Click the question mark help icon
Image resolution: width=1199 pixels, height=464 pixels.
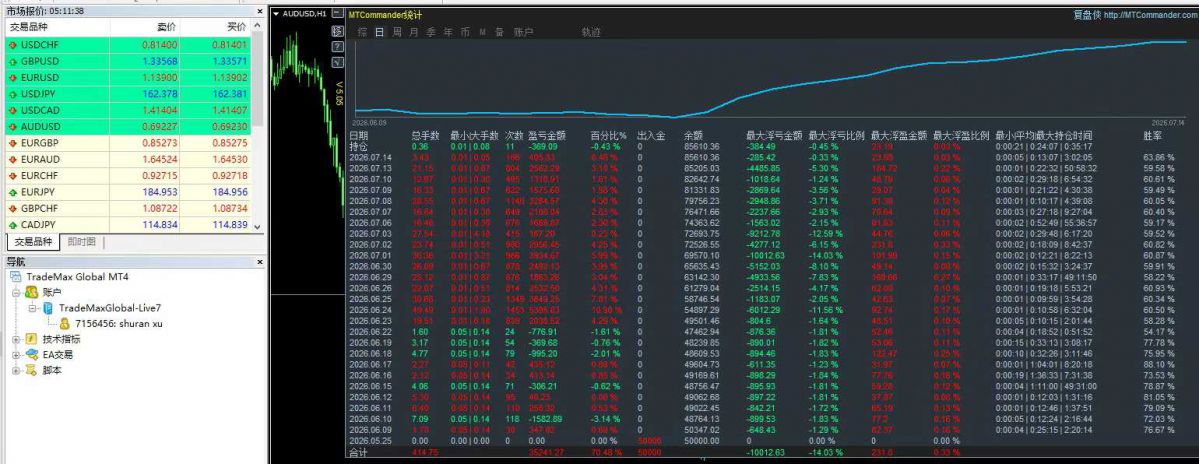(x=337, y=47)
